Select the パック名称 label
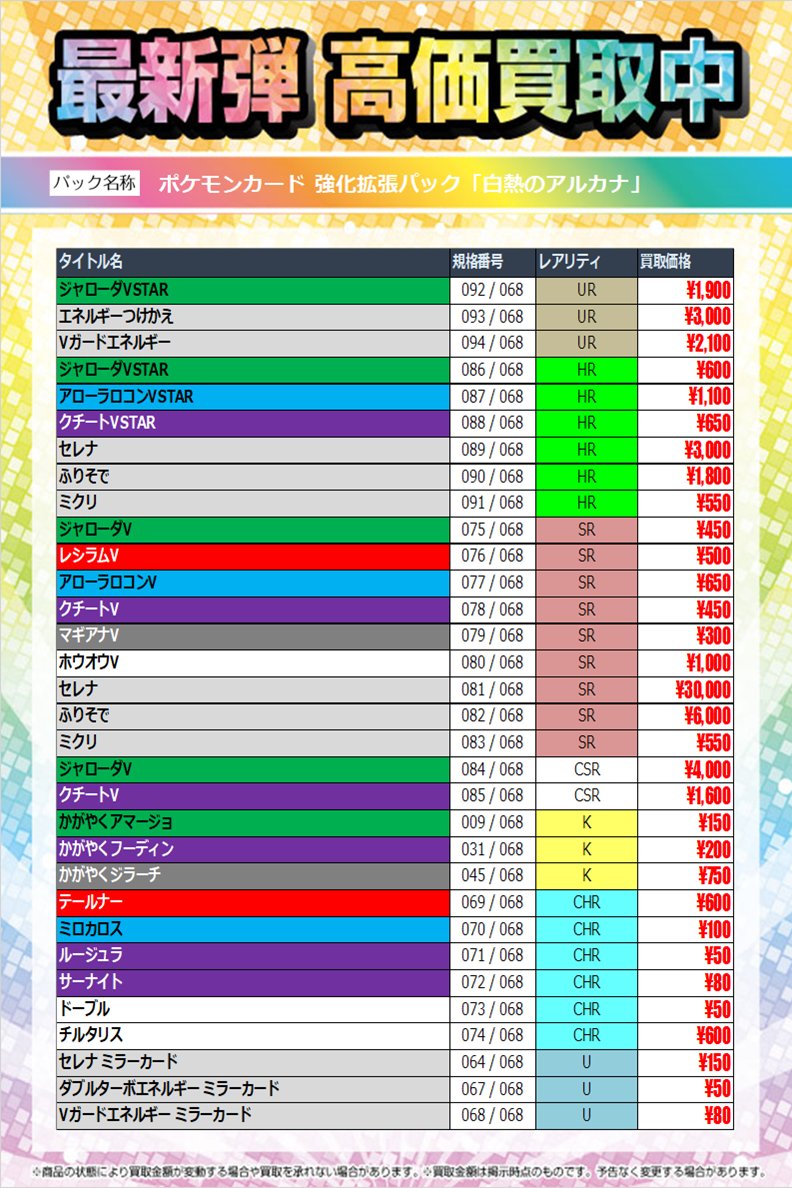This screenshot has height=1188, width=792. pos(95,183)
